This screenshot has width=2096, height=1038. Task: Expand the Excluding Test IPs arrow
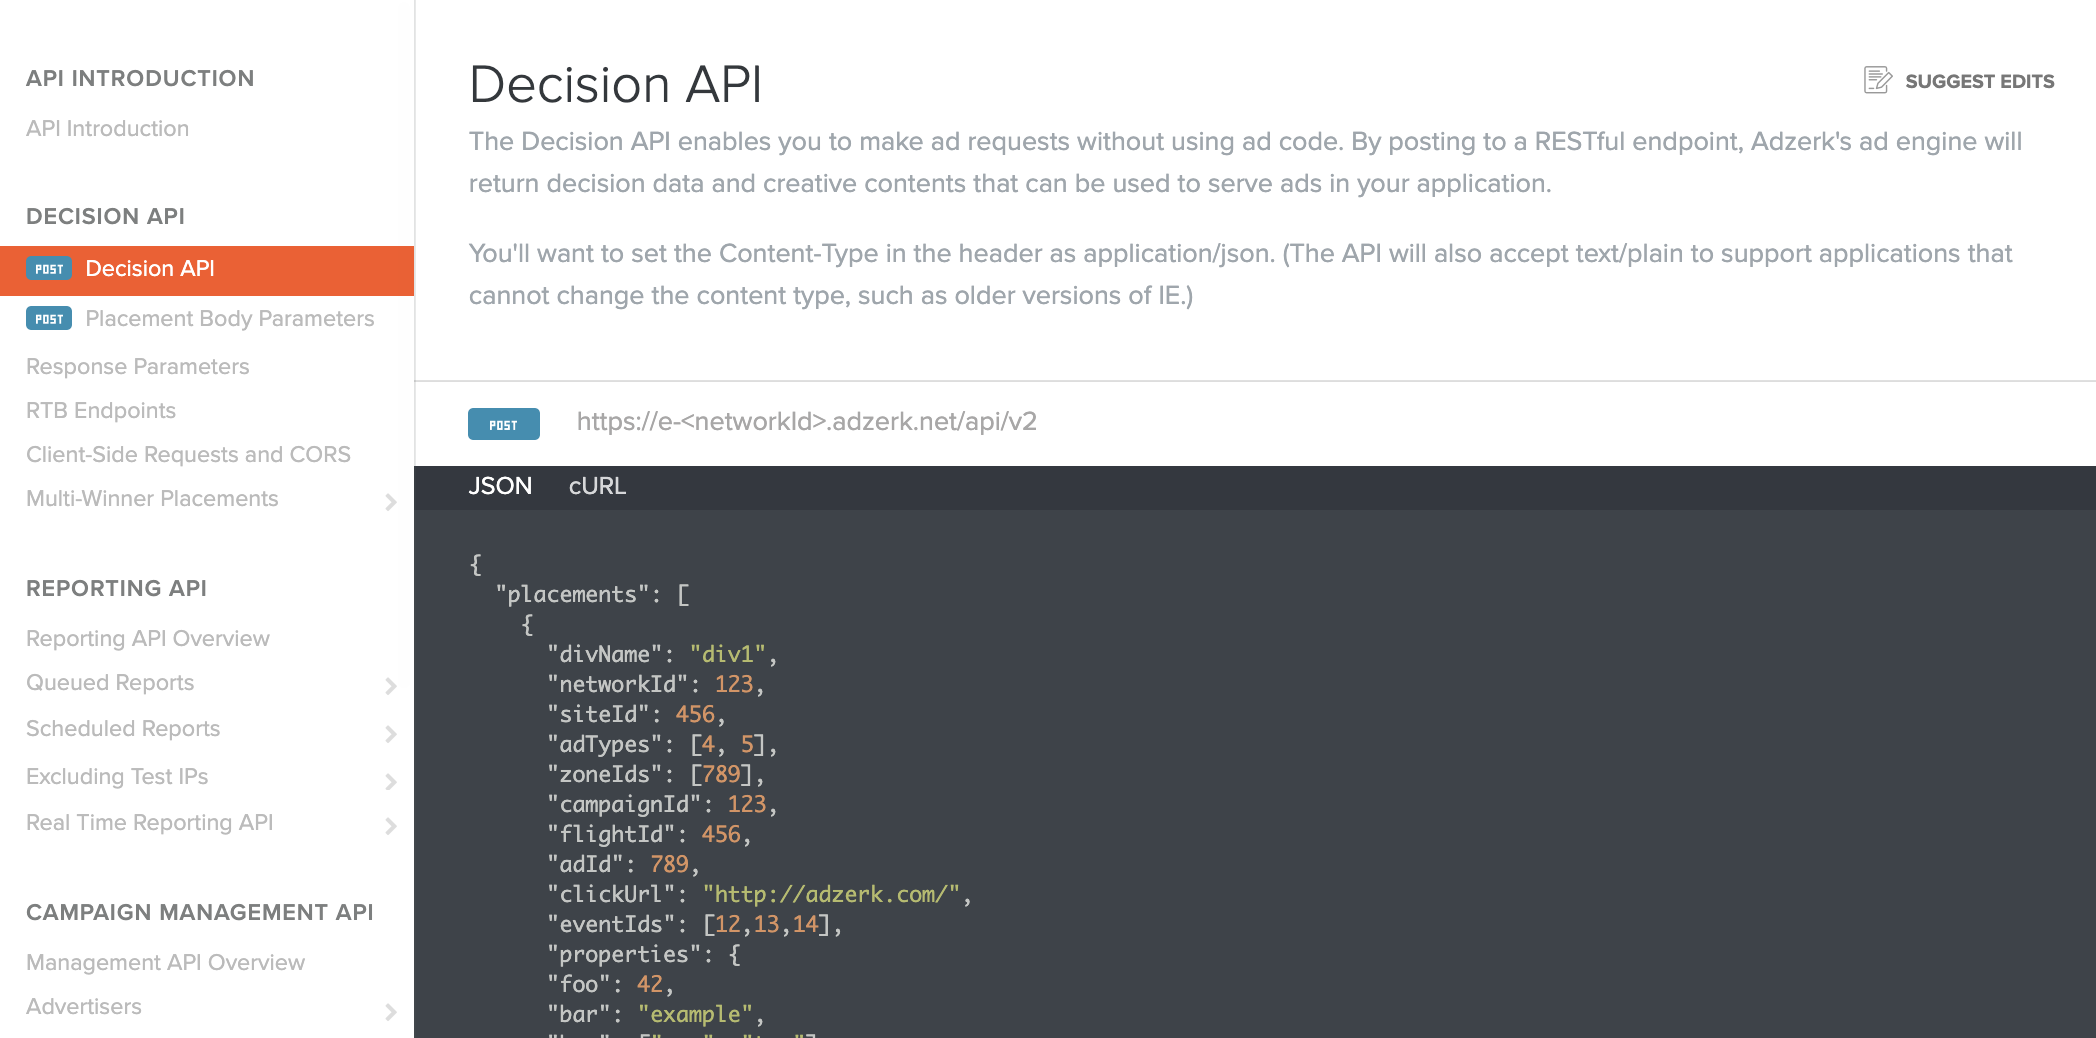tap(391, 782)
